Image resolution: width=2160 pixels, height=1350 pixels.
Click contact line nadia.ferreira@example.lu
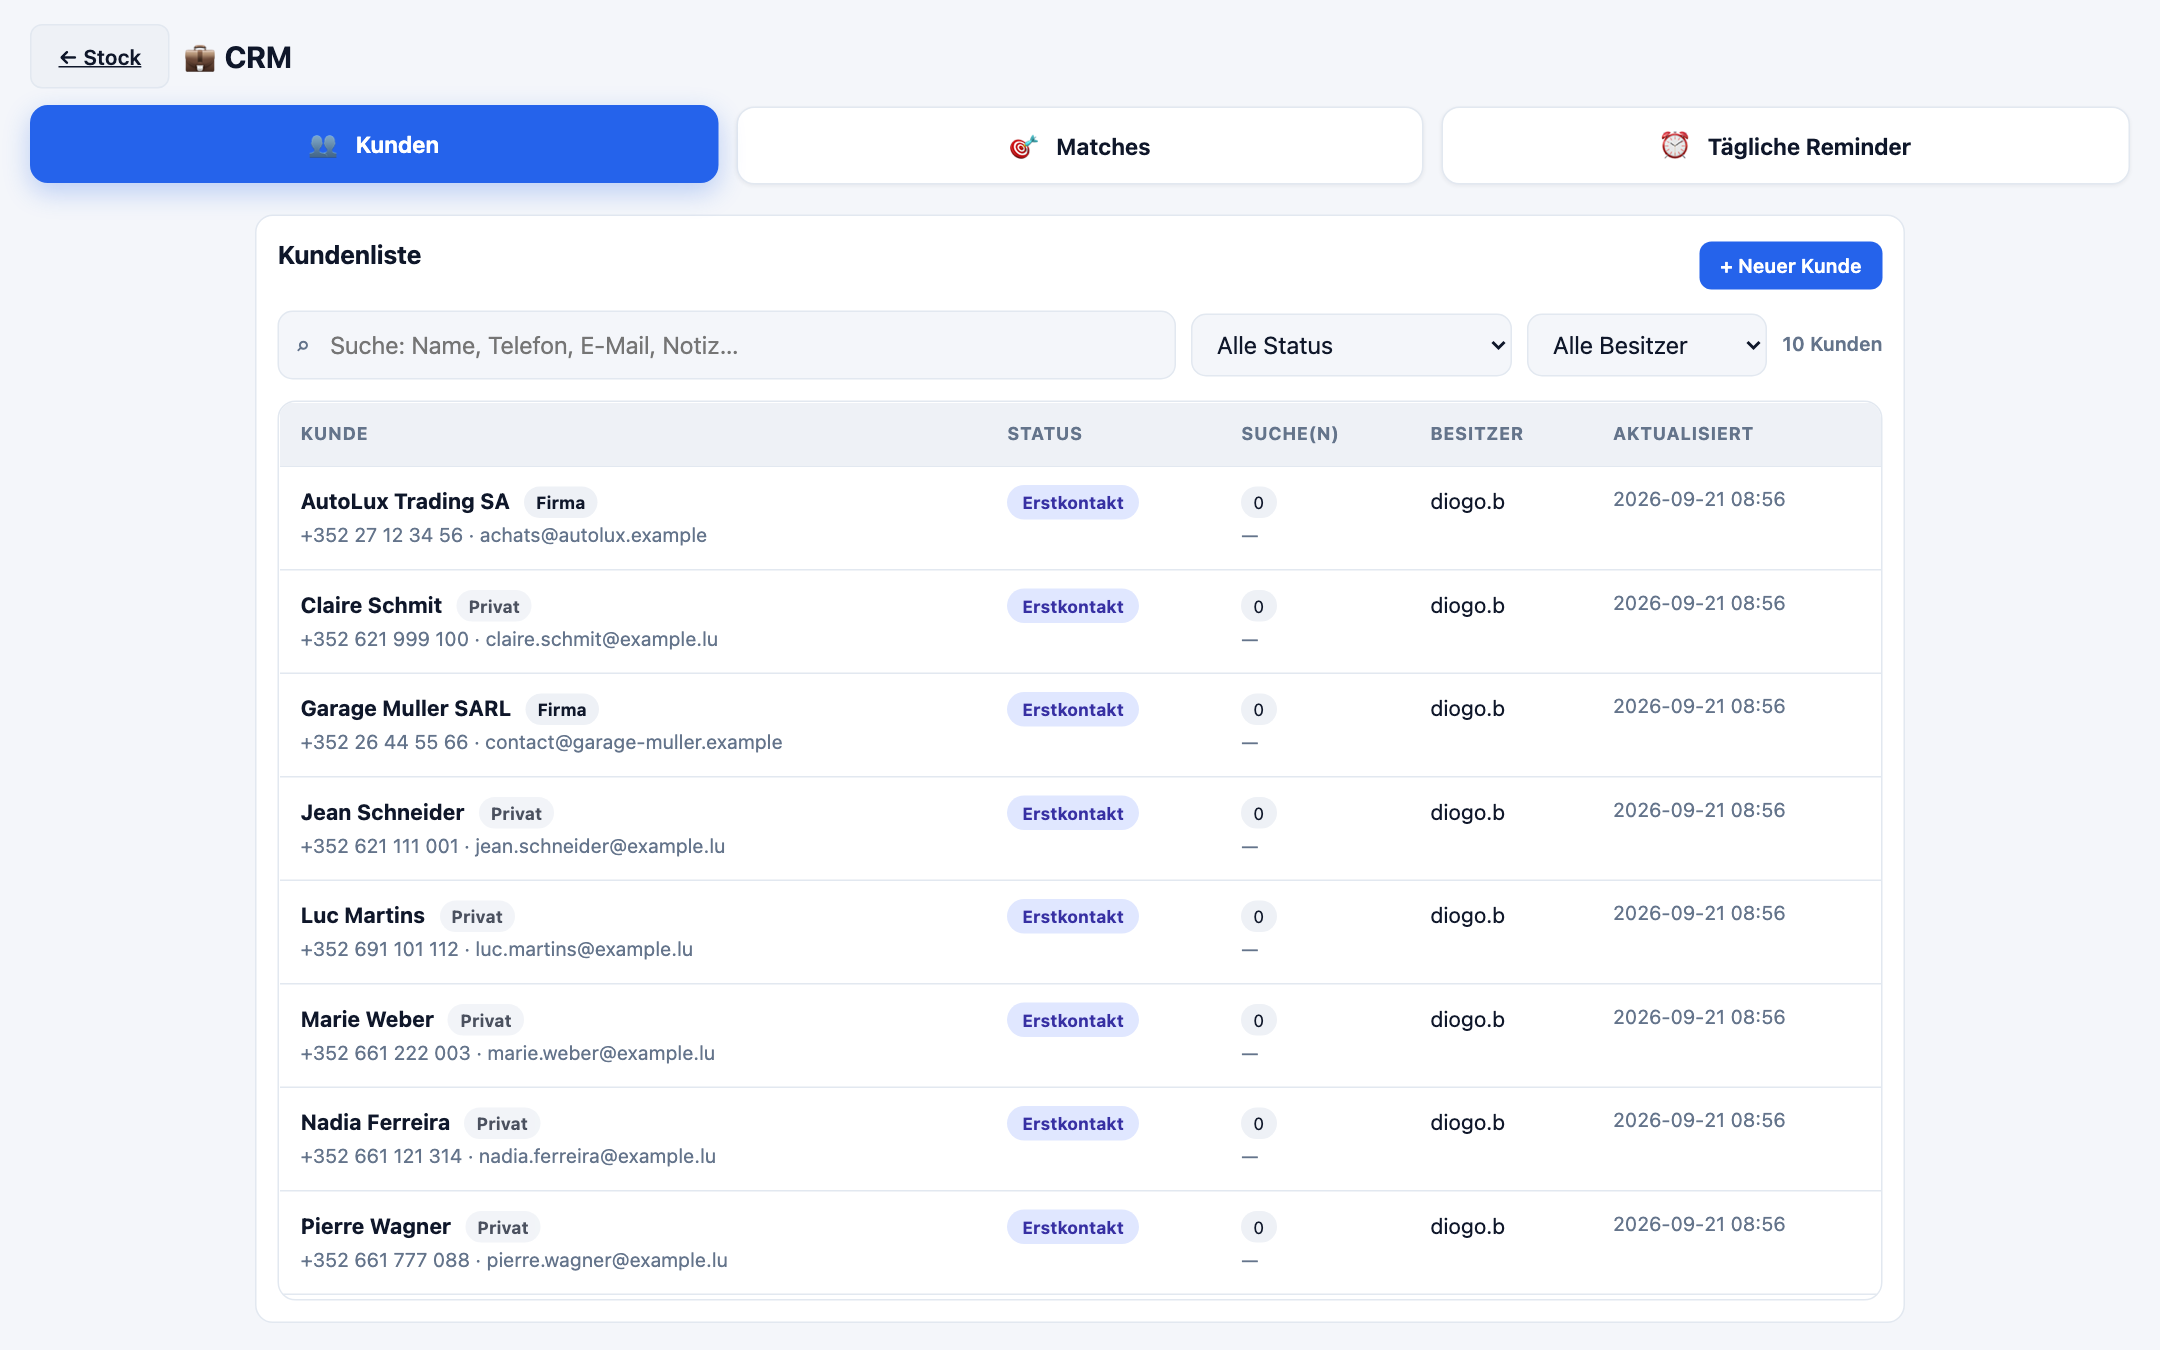508,1156
